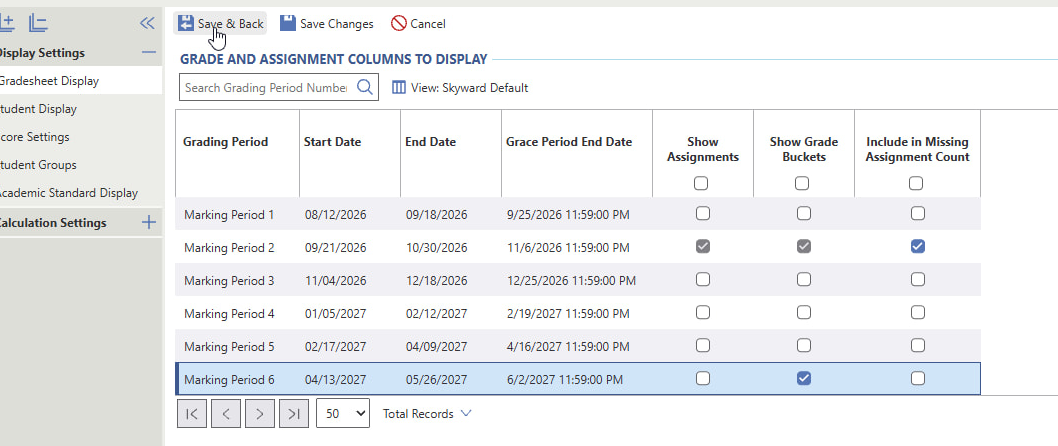1058x446 pixels.
Task: Check Show Grade Buckets for Marking Period 5
Action: tap(803, 345)
